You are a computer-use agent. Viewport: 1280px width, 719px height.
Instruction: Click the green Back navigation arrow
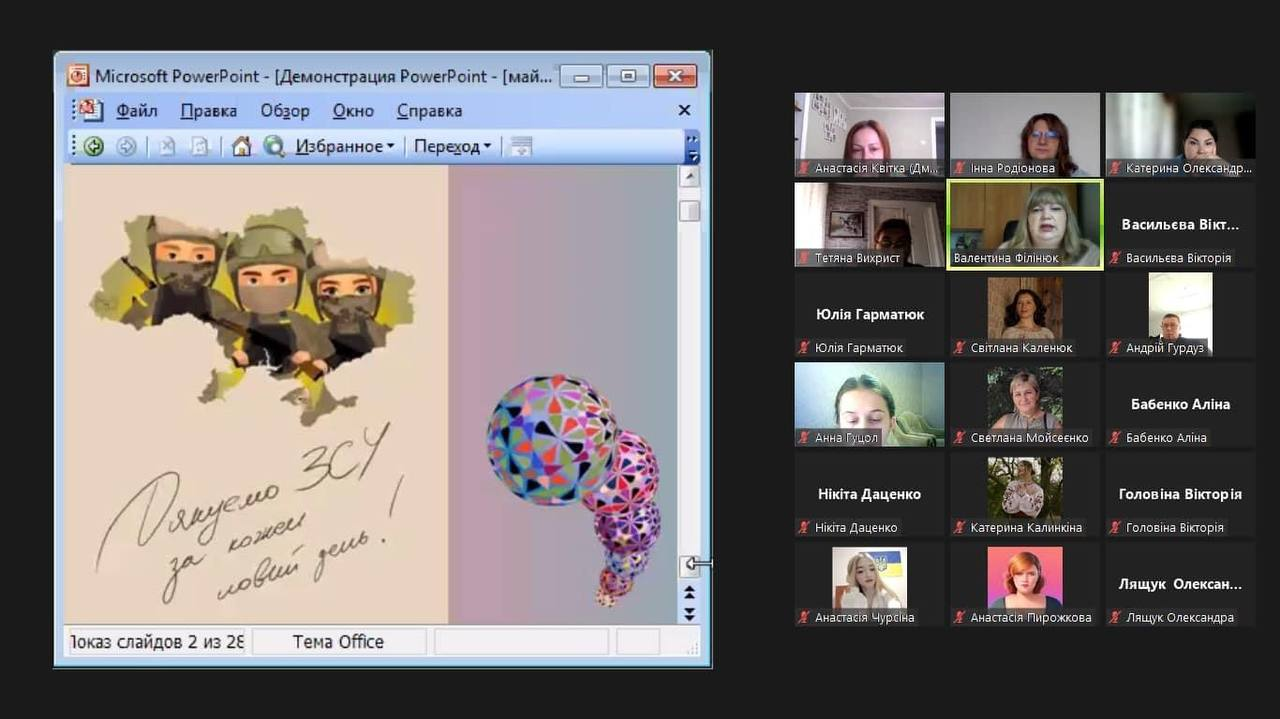(94, 147)
